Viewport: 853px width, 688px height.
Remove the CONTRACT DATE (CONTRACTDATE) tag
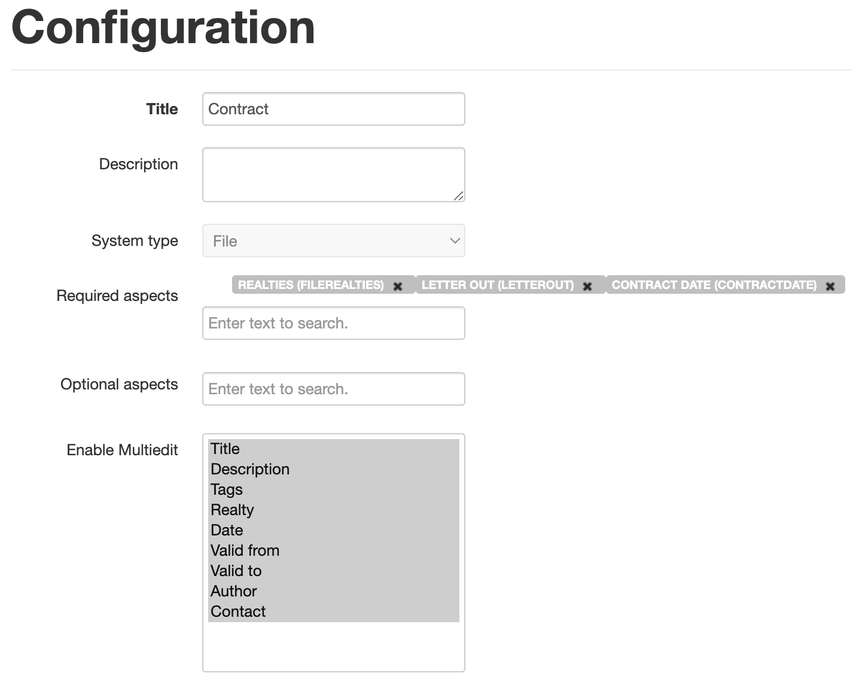[x=830, y=286]
